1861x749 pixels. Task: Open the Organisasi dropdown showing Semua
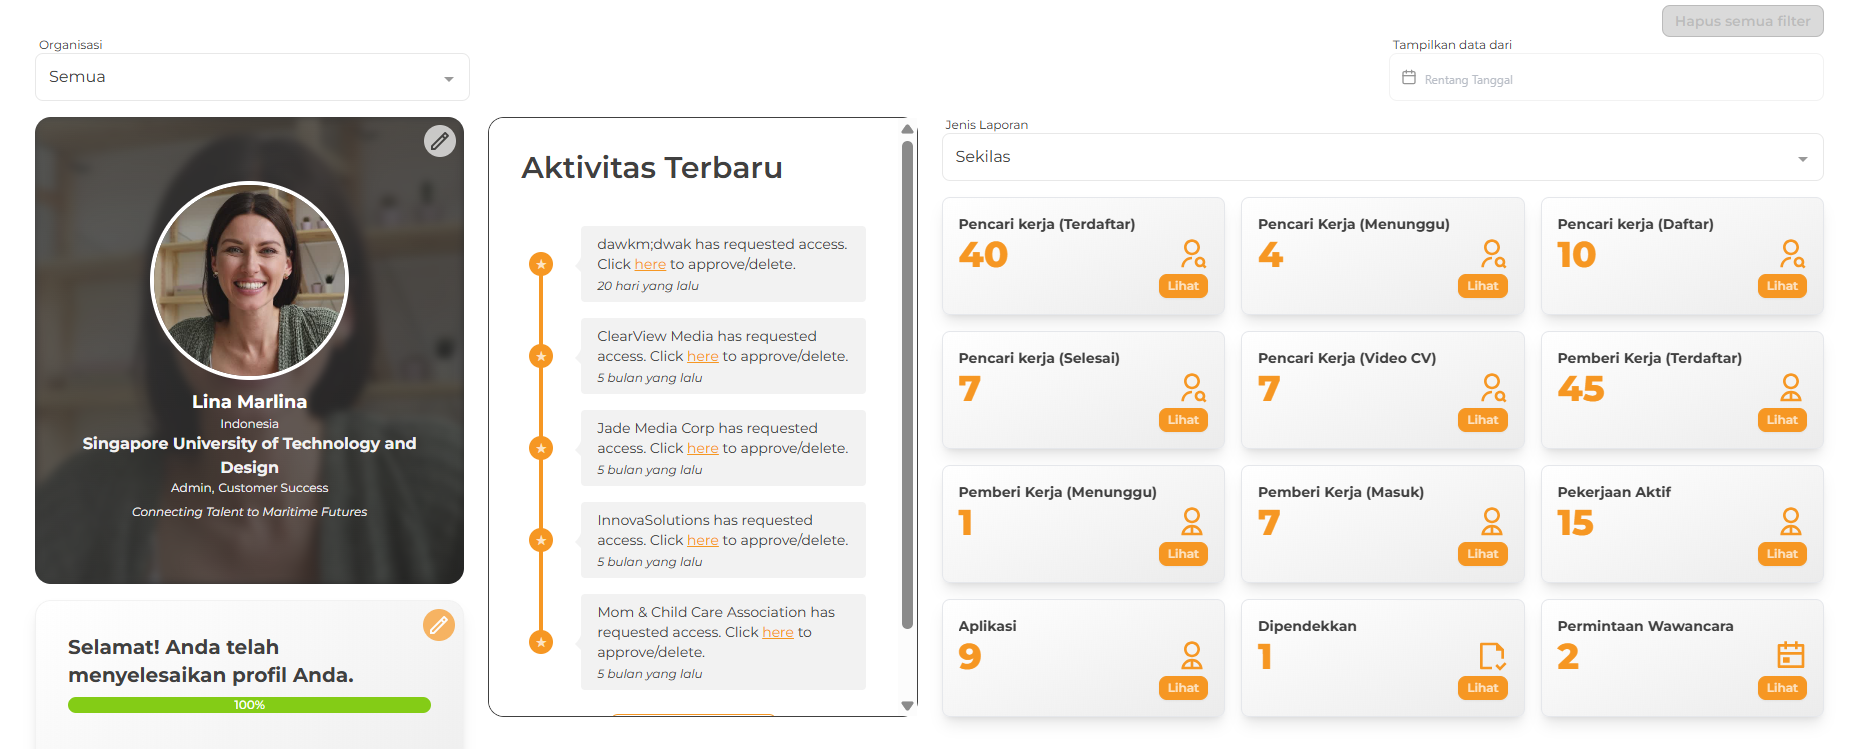pos(252,77)
